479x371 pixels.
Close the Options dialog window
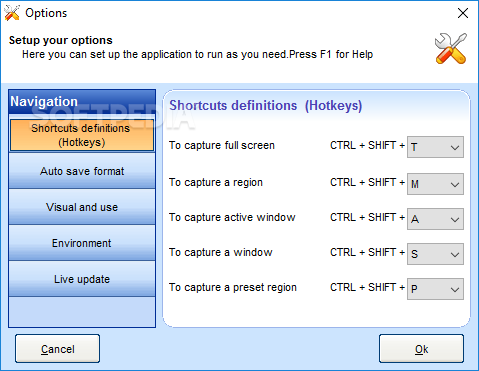pyautogui.click(x=463, y=13)
